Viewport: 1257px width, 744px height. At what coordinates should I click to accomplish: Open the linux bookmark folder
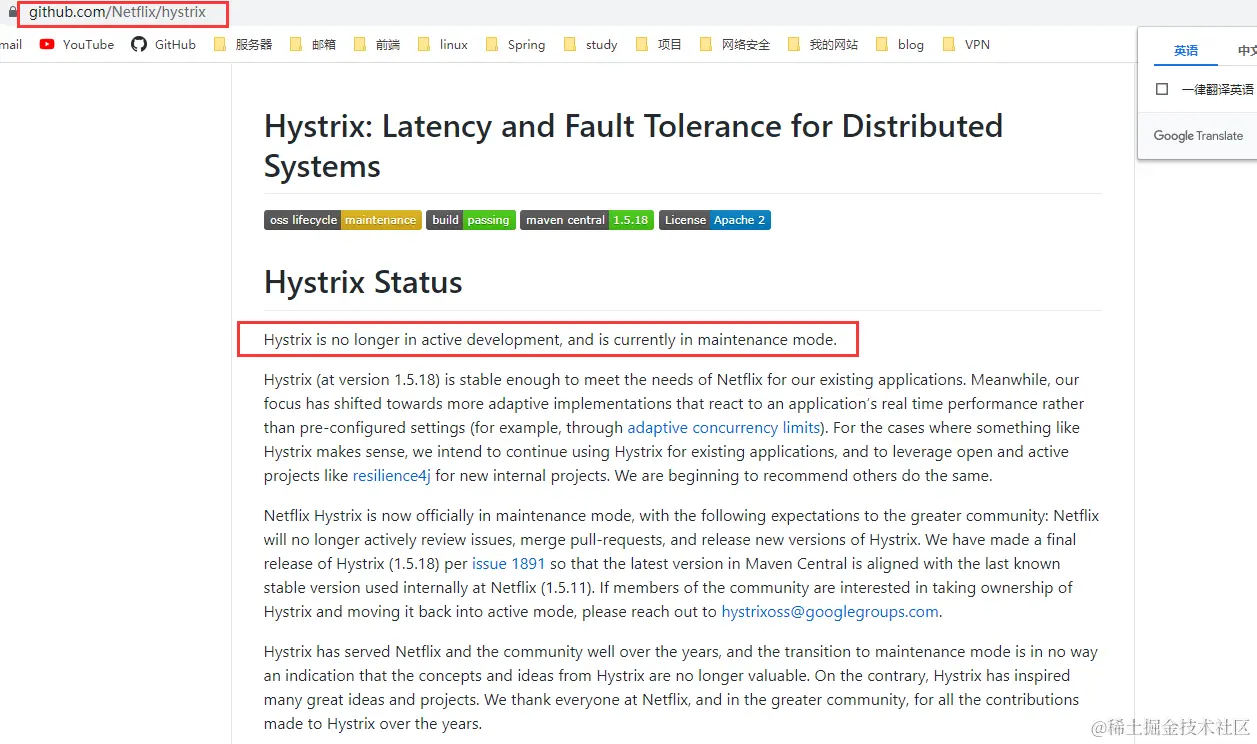(x=443, y=44)
